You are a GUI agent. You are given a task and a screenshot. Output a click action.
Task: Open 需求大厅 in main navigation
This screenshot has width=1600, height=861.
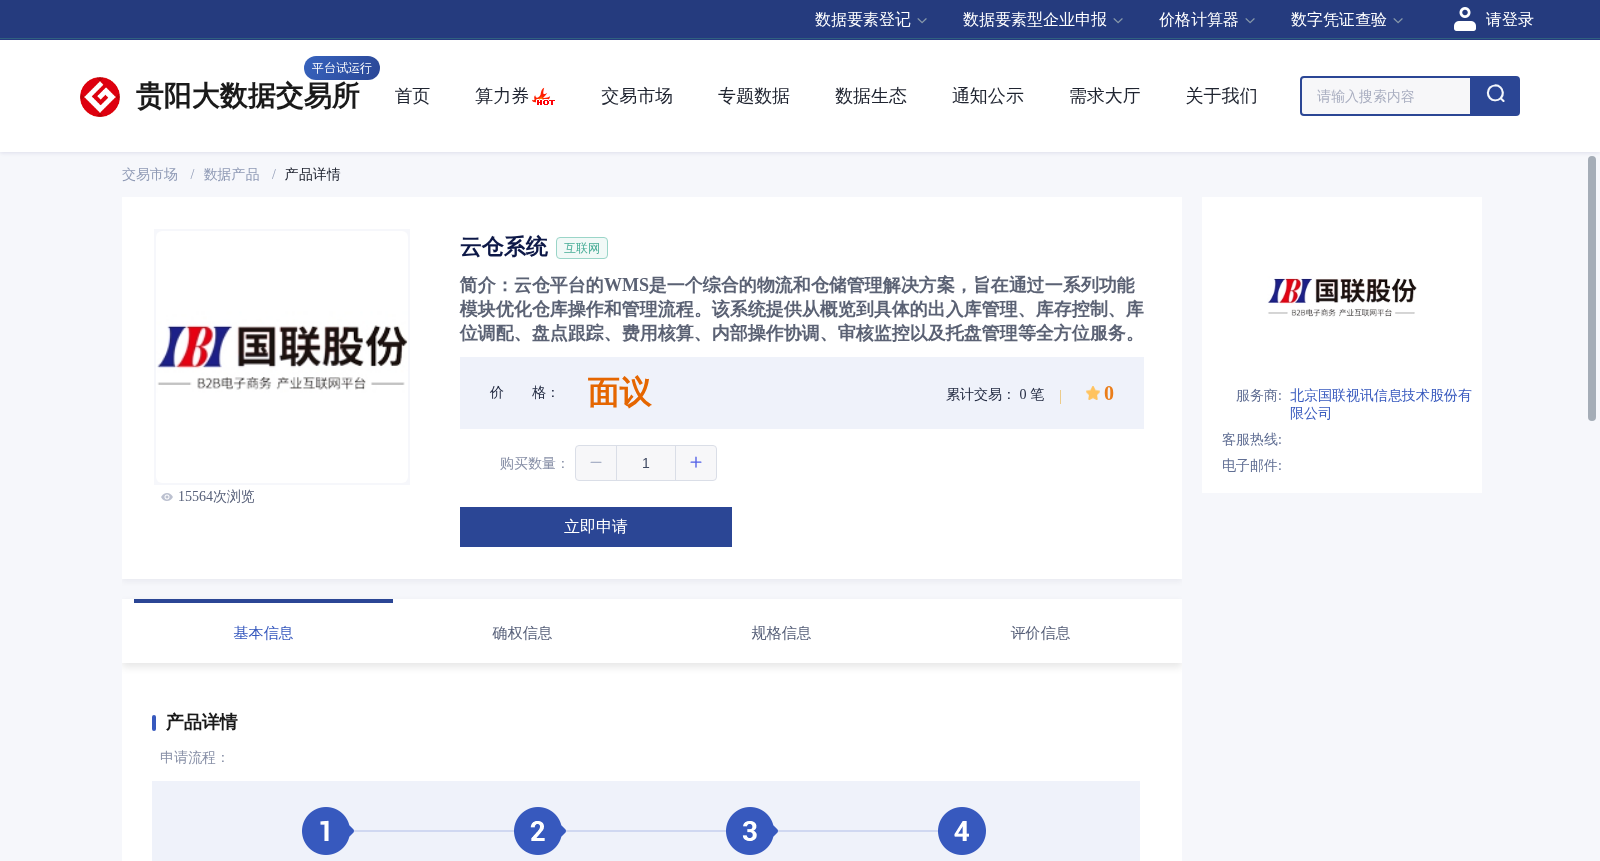point(1105,96)
